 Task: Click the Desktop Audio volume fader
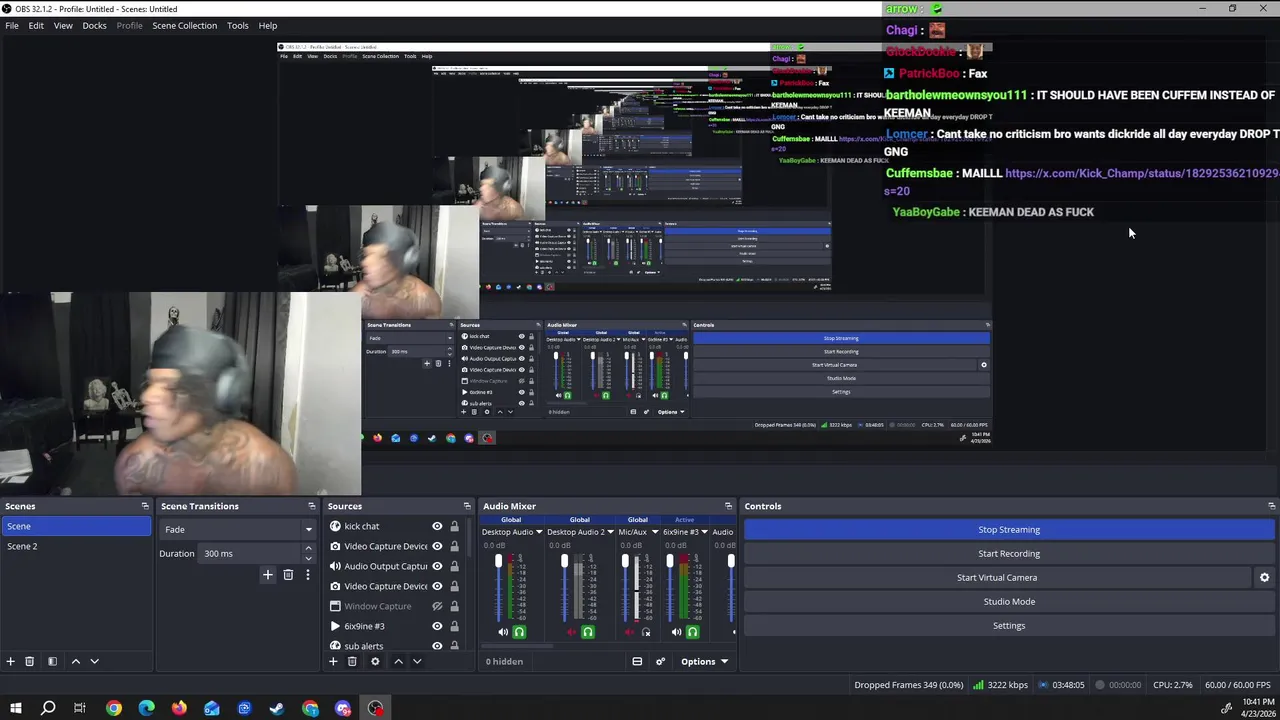tap(499, 563)
